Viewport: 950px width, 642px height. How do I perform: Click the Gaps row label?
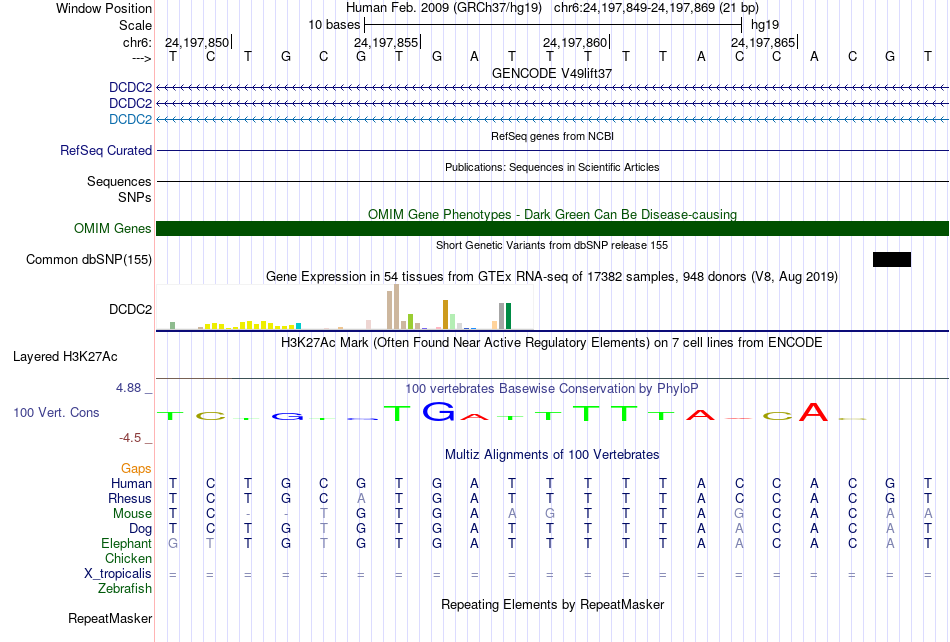pyautogui.click(x=136, y=469)
